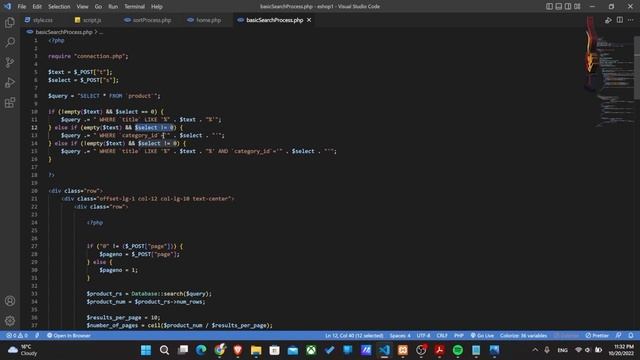Open Adobe Acrobat from the taskbar
Image resolution: width=640 pixels, height=360 pixels.
coord(440,350)
